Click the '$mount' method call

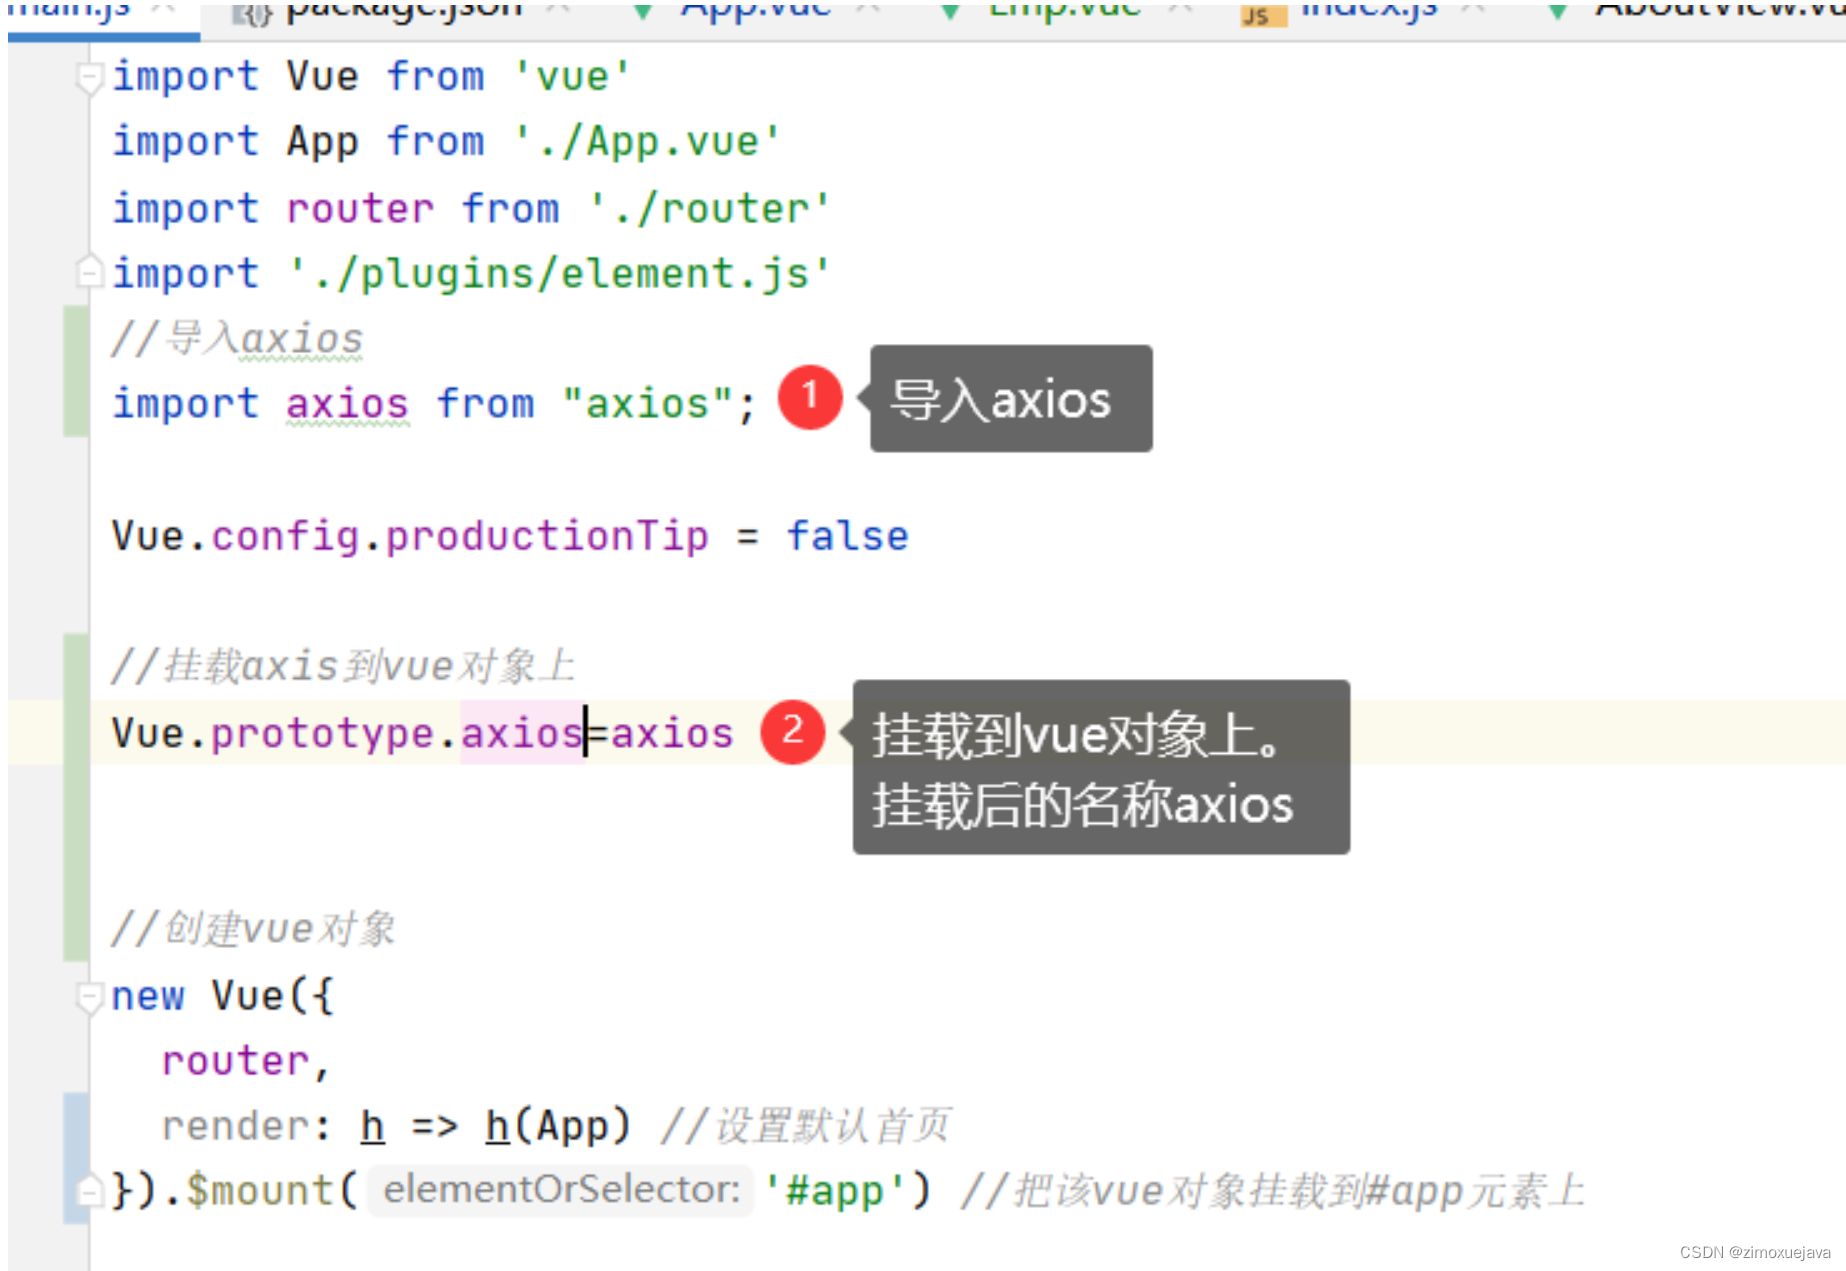click(259, 1191)
